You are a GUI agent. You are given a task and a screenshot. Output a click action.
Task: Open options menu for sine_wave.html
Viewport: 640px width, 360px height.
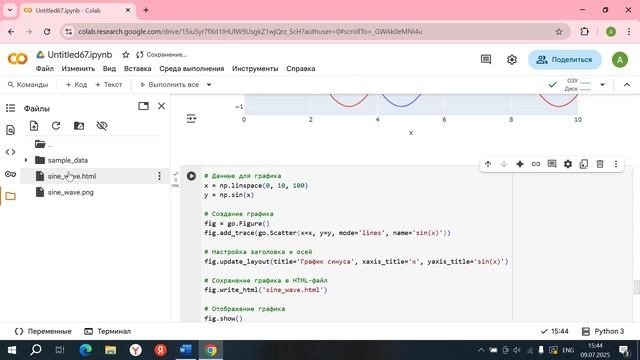(x=159, y=176)
